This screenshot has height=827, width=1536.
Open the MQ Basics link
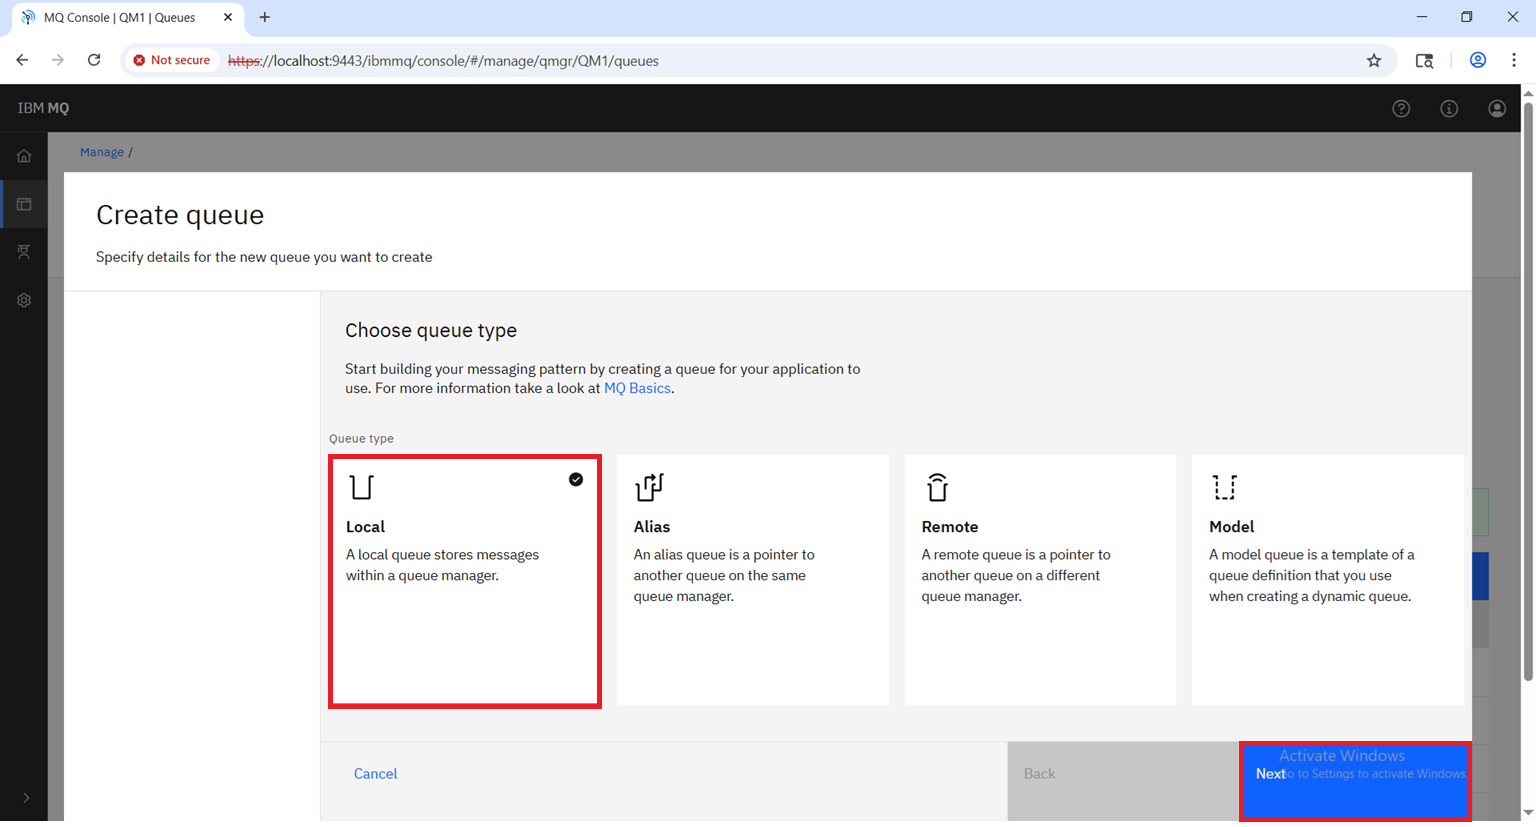(x=637, y=388)
